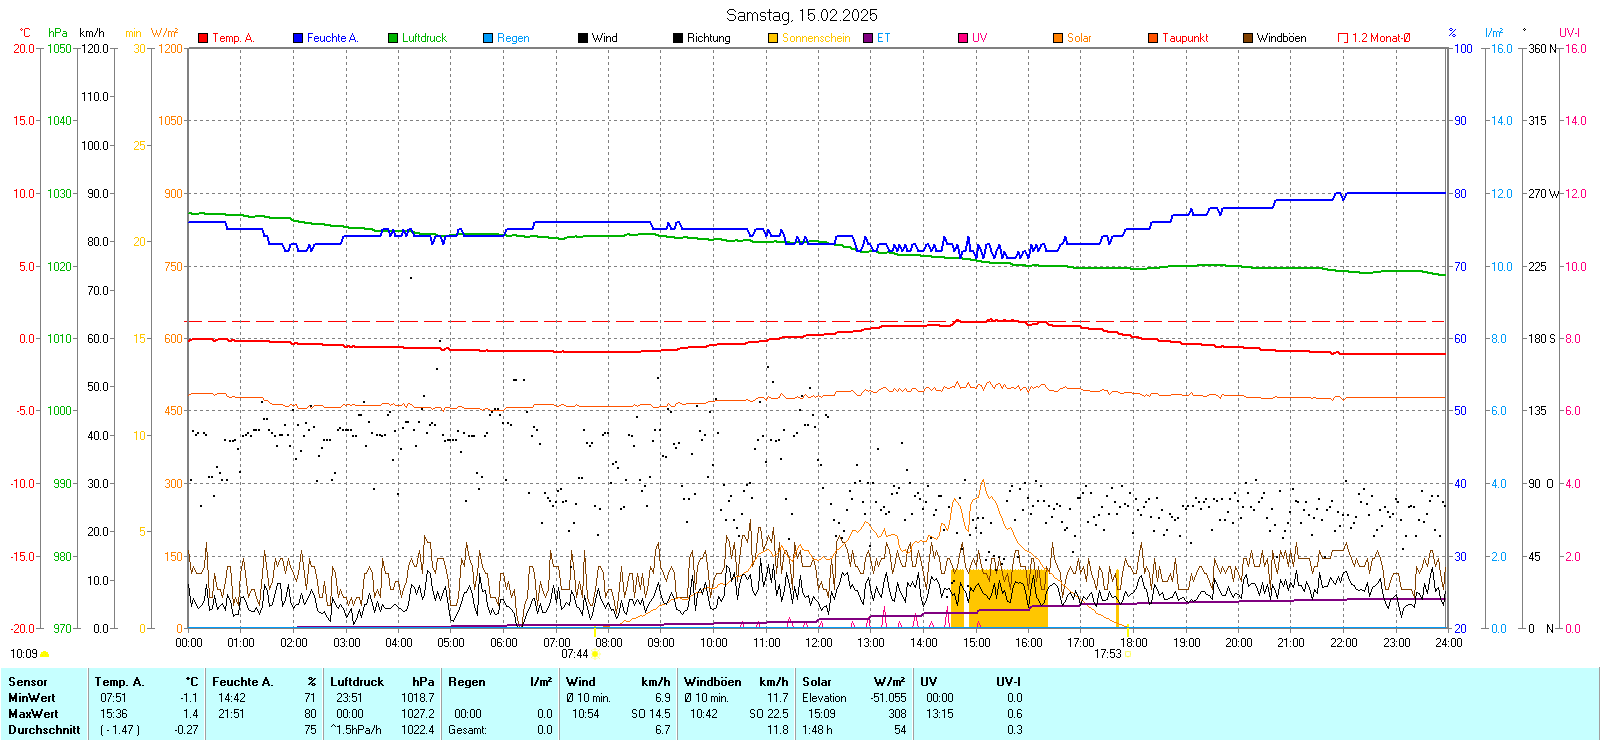
Task: Toggle the black Richtung legend marker
Action: [678, 38]
